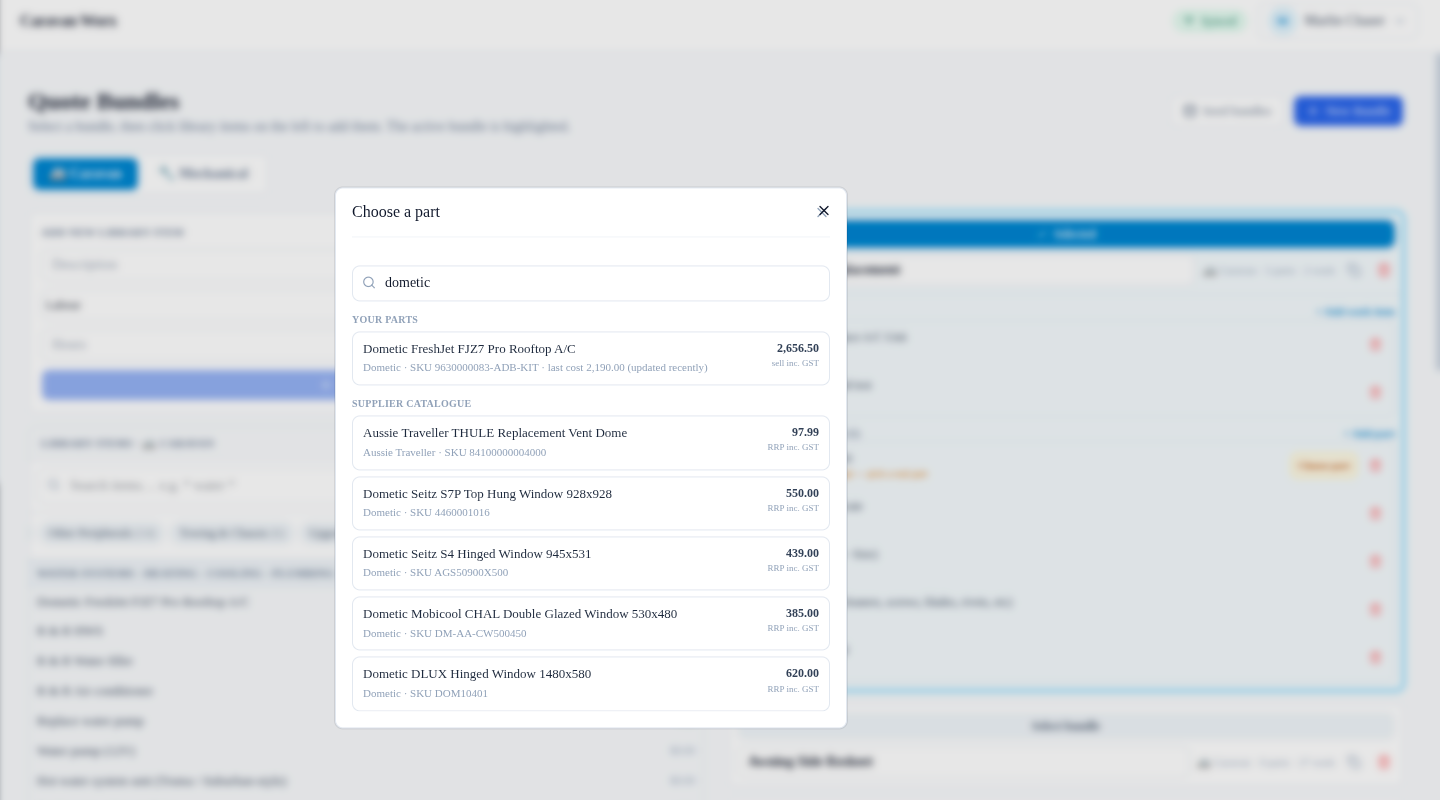Switch to the Caravan tab behind the dialog

coord(85,174)
